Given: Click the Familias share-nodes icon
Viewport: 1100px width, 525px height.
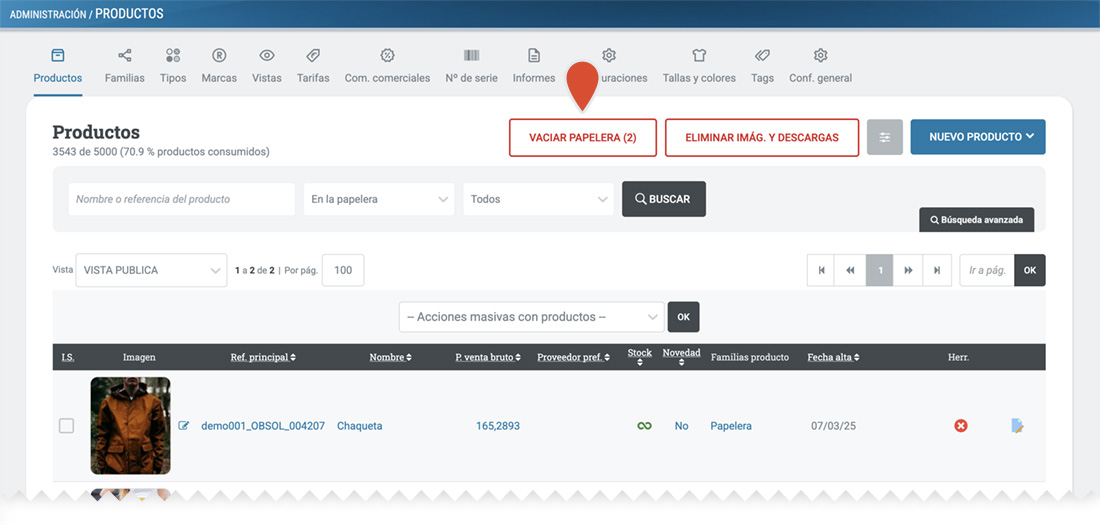Looking at the screenshot, I should tap(125, 55).
